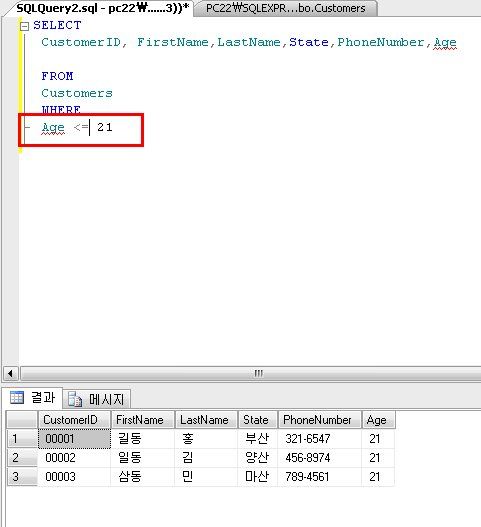The image size is (481, 527).
Task: Click Age at end of query column list
Action: [x=445, y=43]
